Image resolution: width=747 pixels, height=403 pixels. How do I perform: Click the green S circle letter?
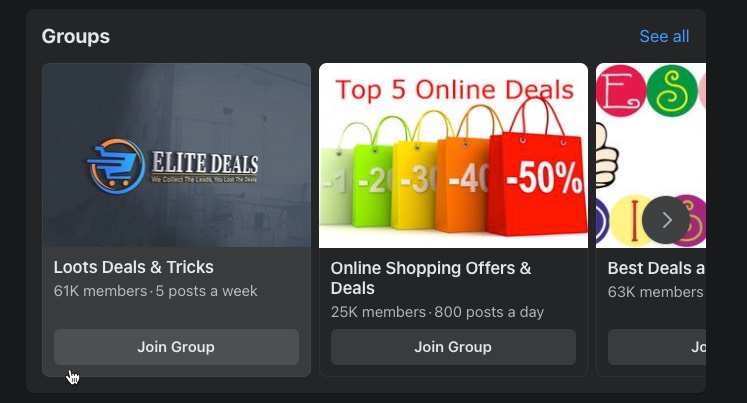coord(672,91)
